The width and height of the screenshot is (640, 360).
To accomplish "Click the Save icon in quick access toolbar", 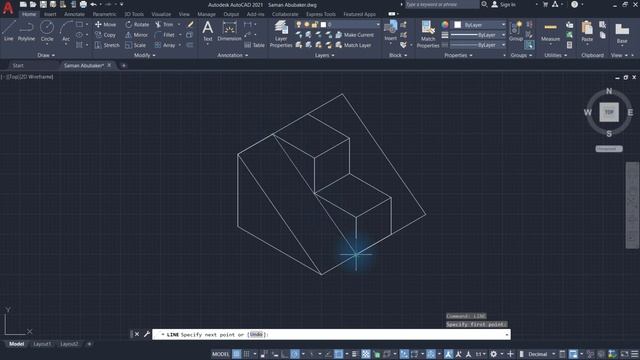I will pyautogui.click(x=43, y=4).
